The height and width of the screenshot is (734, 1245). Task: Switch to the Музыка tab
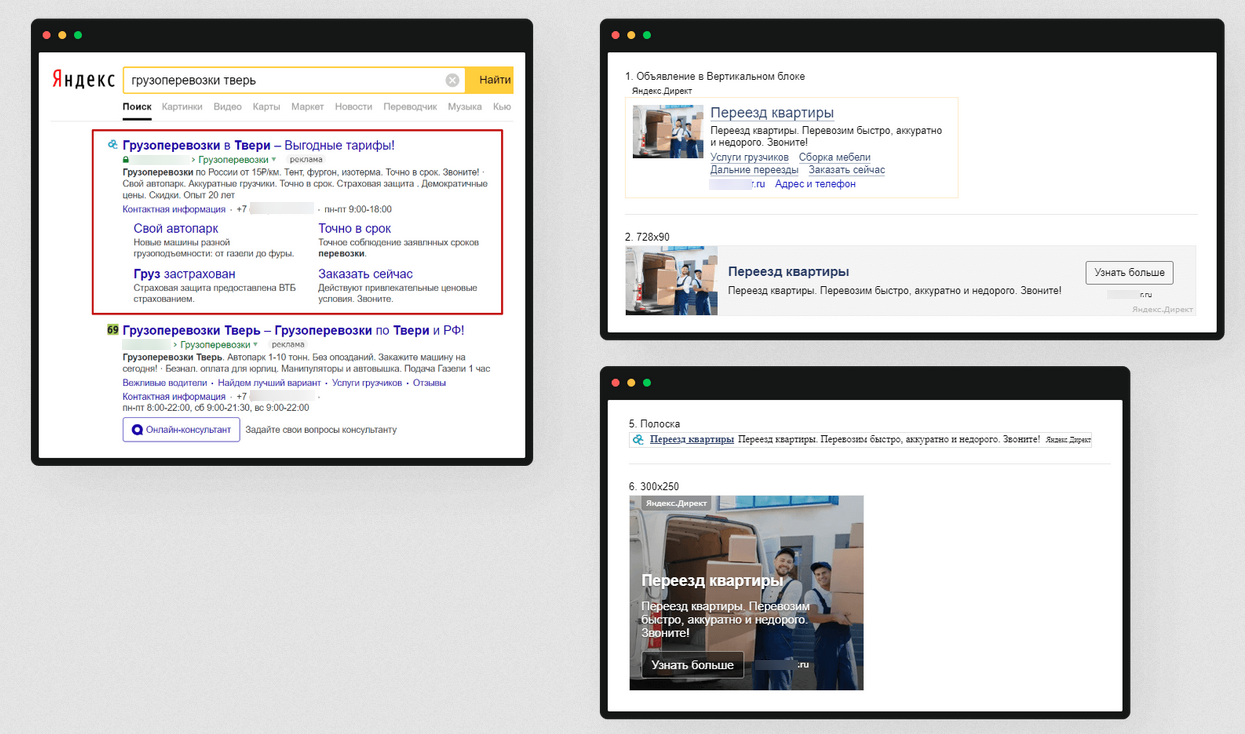pos(465,106)
